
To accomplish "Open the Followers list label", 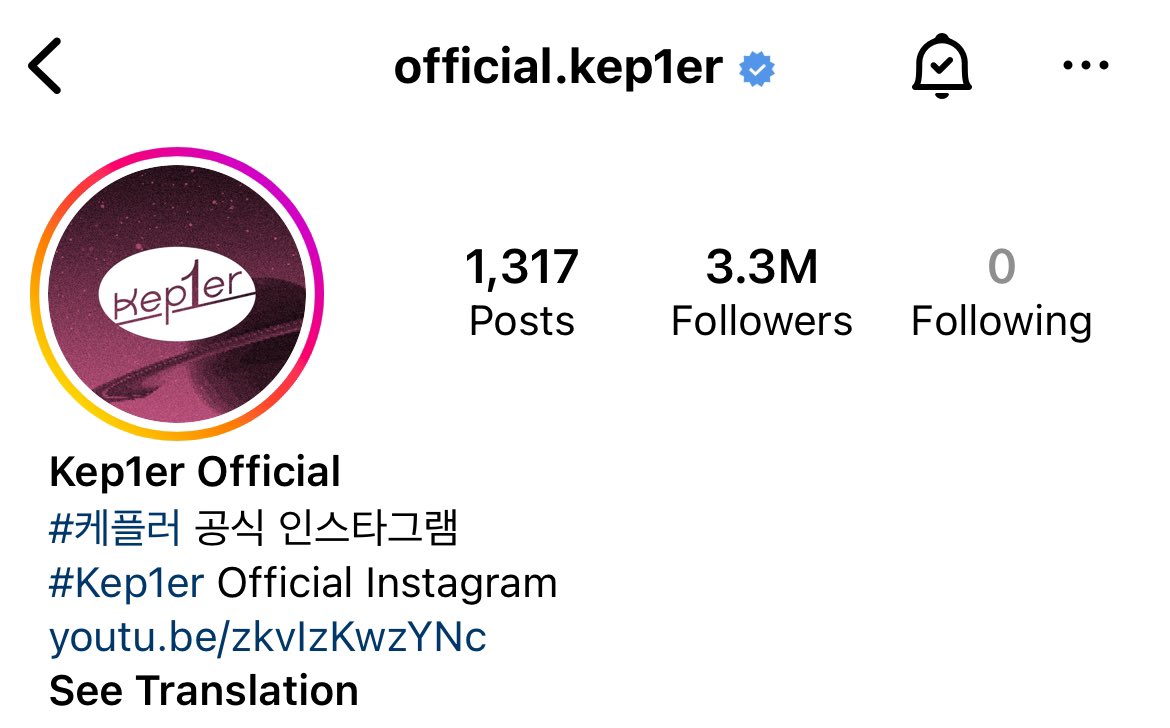I will pos(762,321).
